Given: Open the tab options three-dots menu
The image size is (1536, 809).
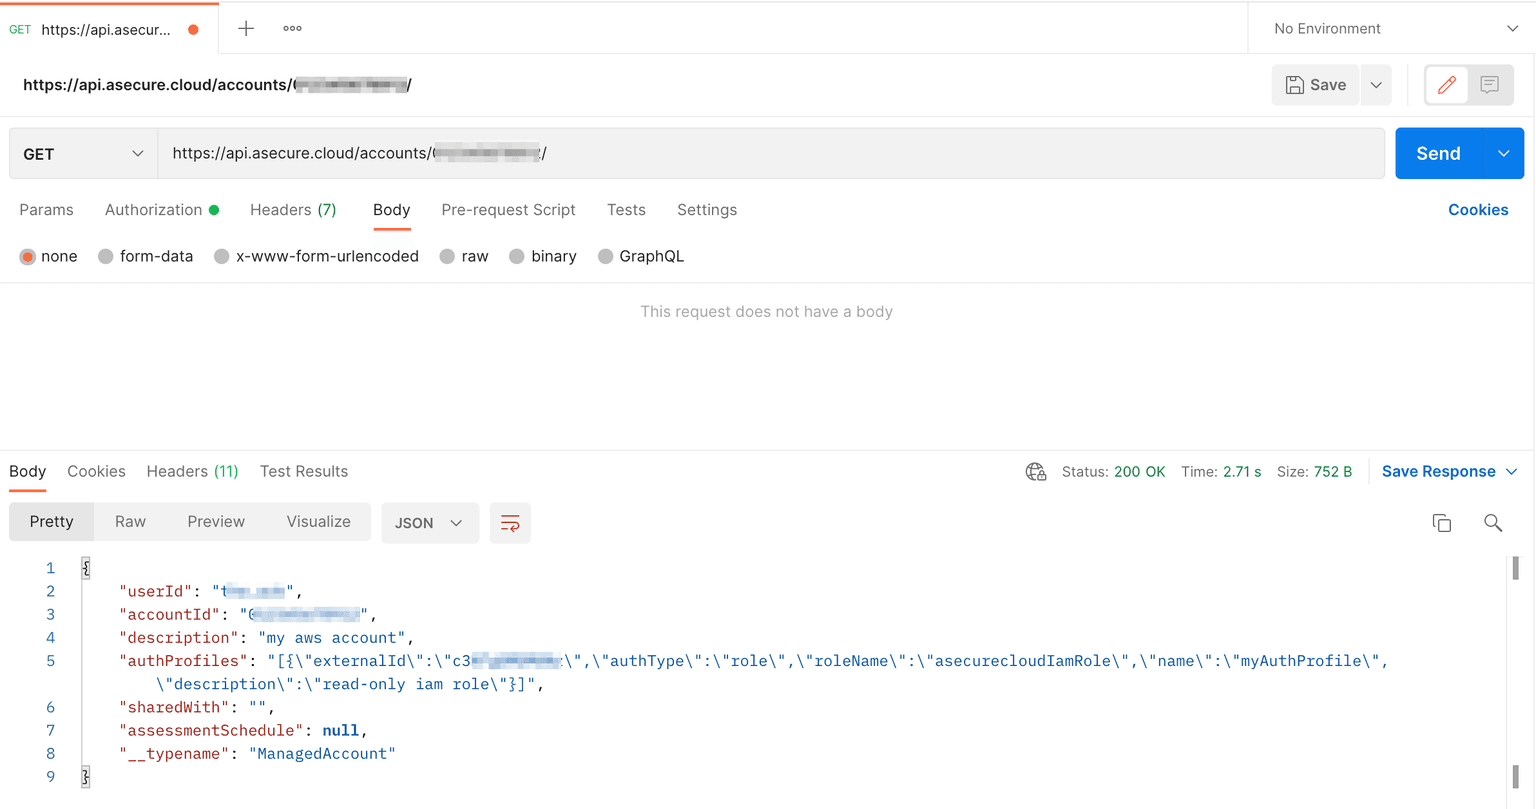Looking at the screenshot, I should pyautogui.click(x=292, y=28).
